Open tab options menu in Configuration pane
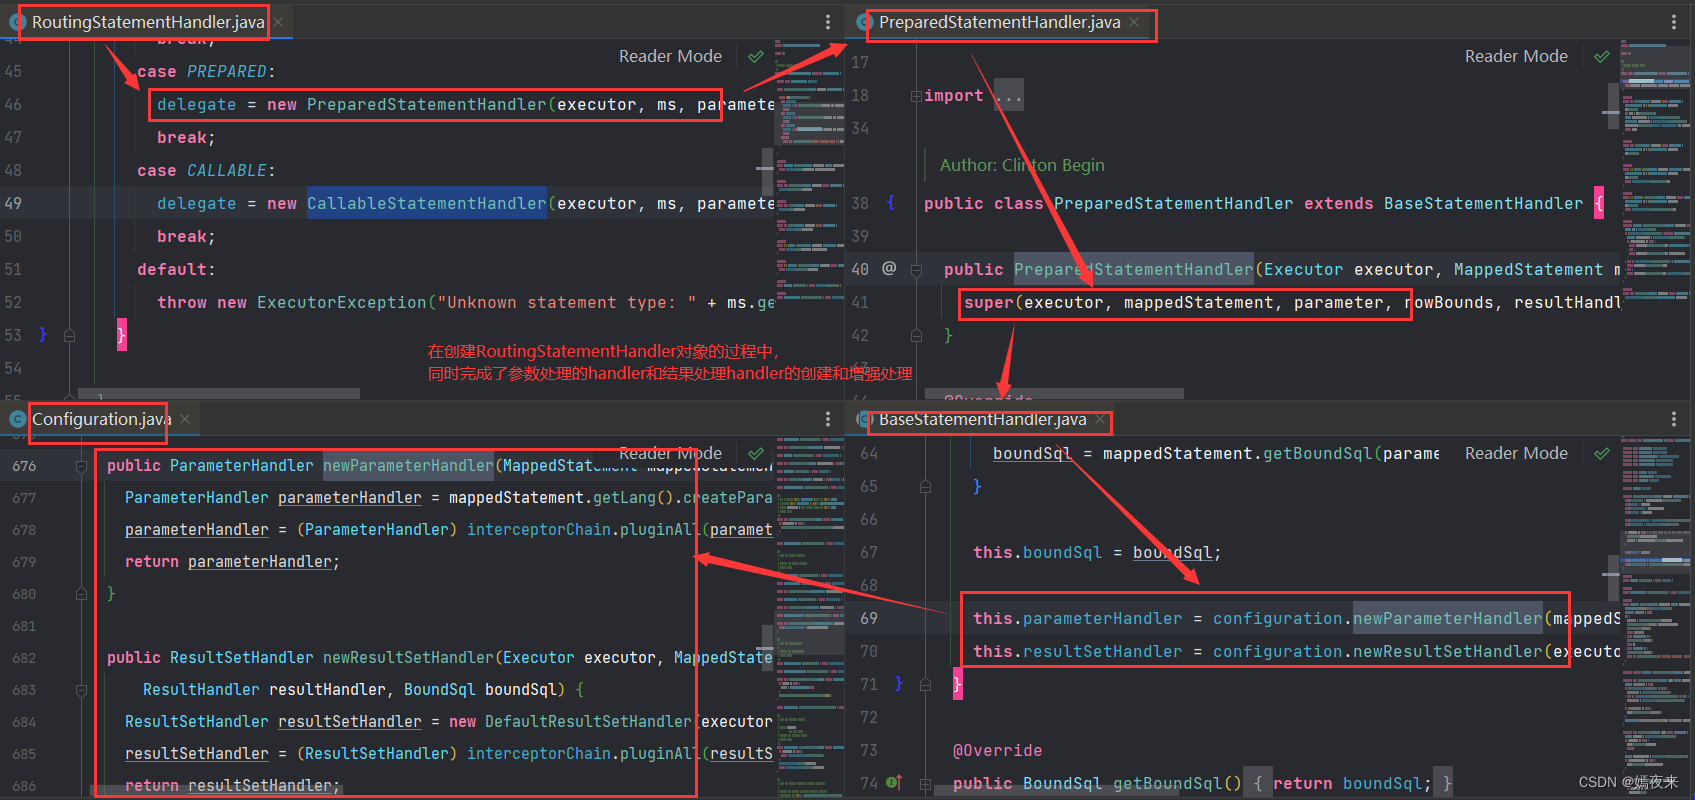Screen dimensions: 1695x800 click(828, 419)
